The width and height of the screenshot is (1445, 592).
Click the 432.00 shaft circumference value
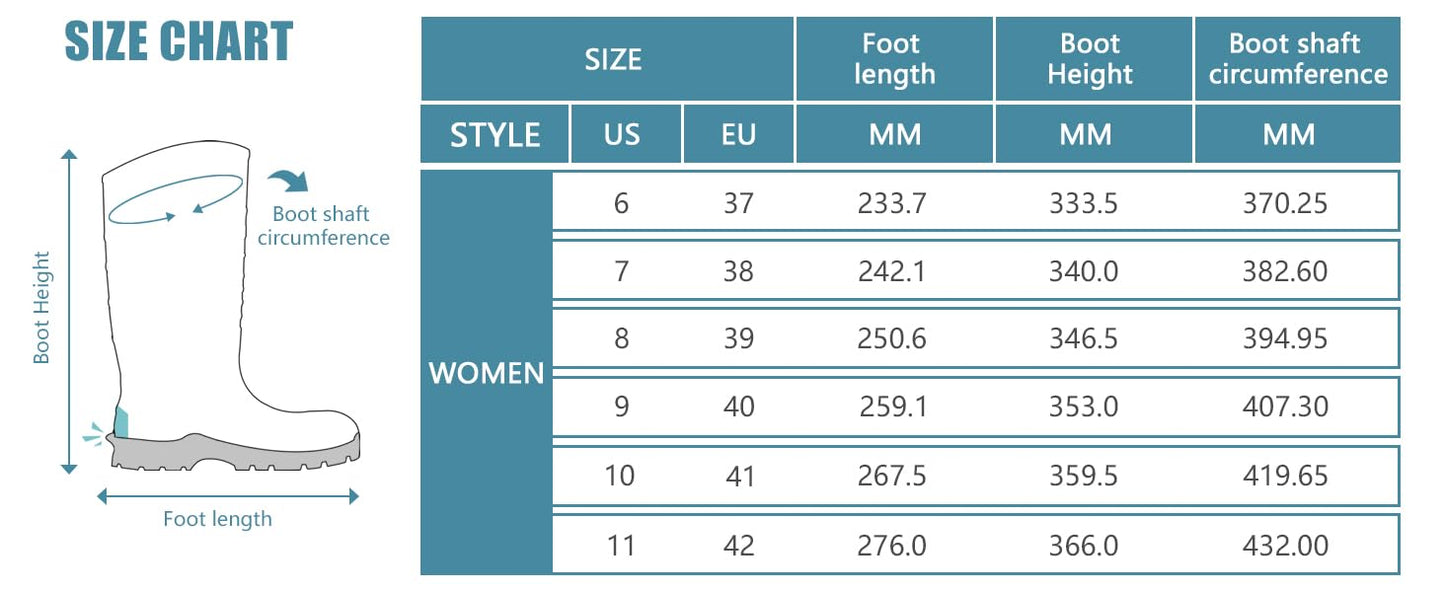(x=1285, y=545)
